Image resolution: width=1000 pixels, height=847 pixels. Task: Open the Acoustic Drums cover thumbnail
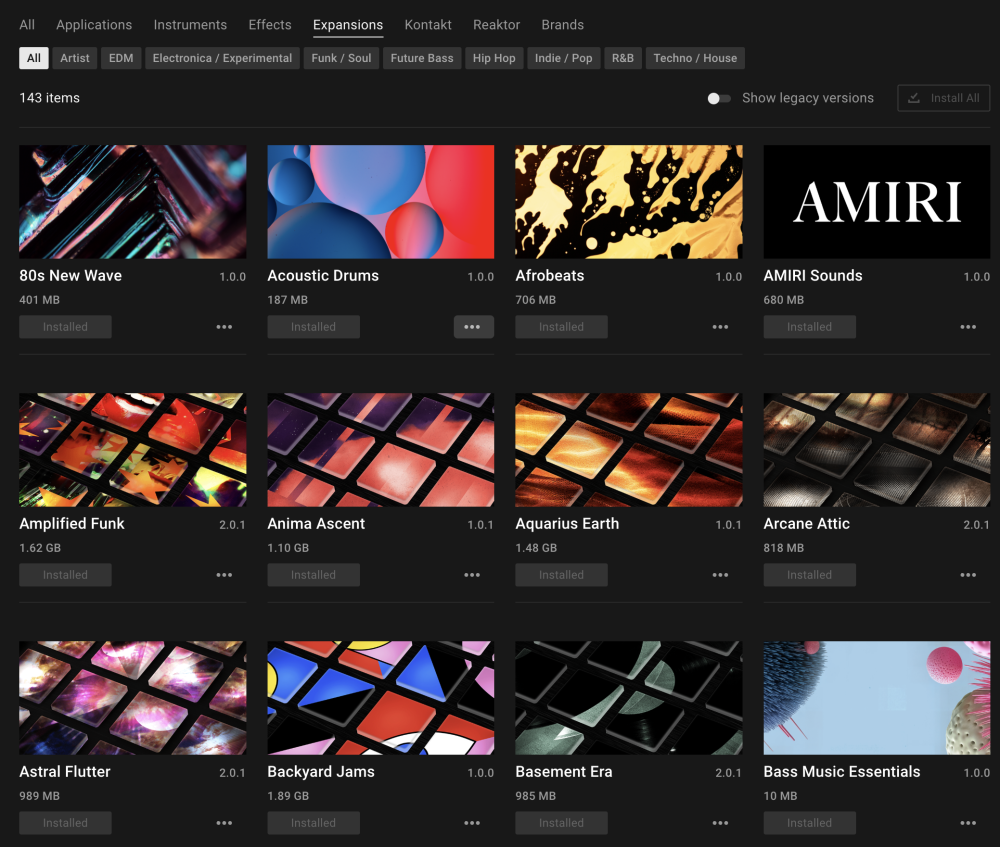381,202
